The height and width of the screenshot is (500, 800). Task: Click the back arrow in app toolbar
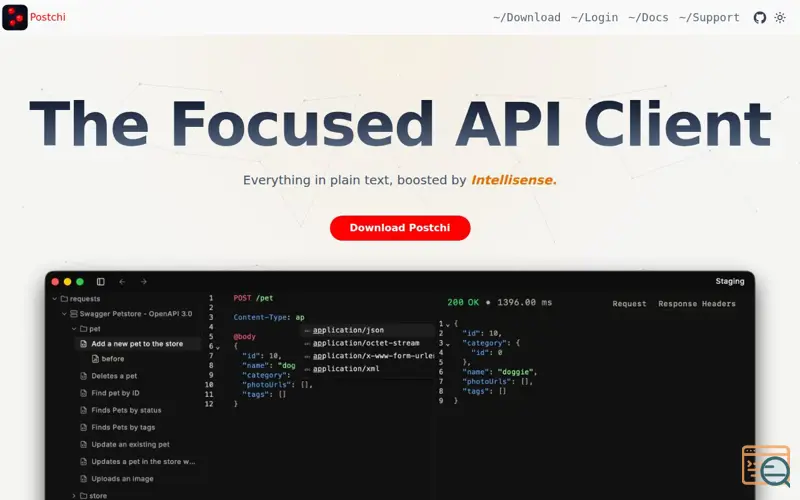[122, 282]
